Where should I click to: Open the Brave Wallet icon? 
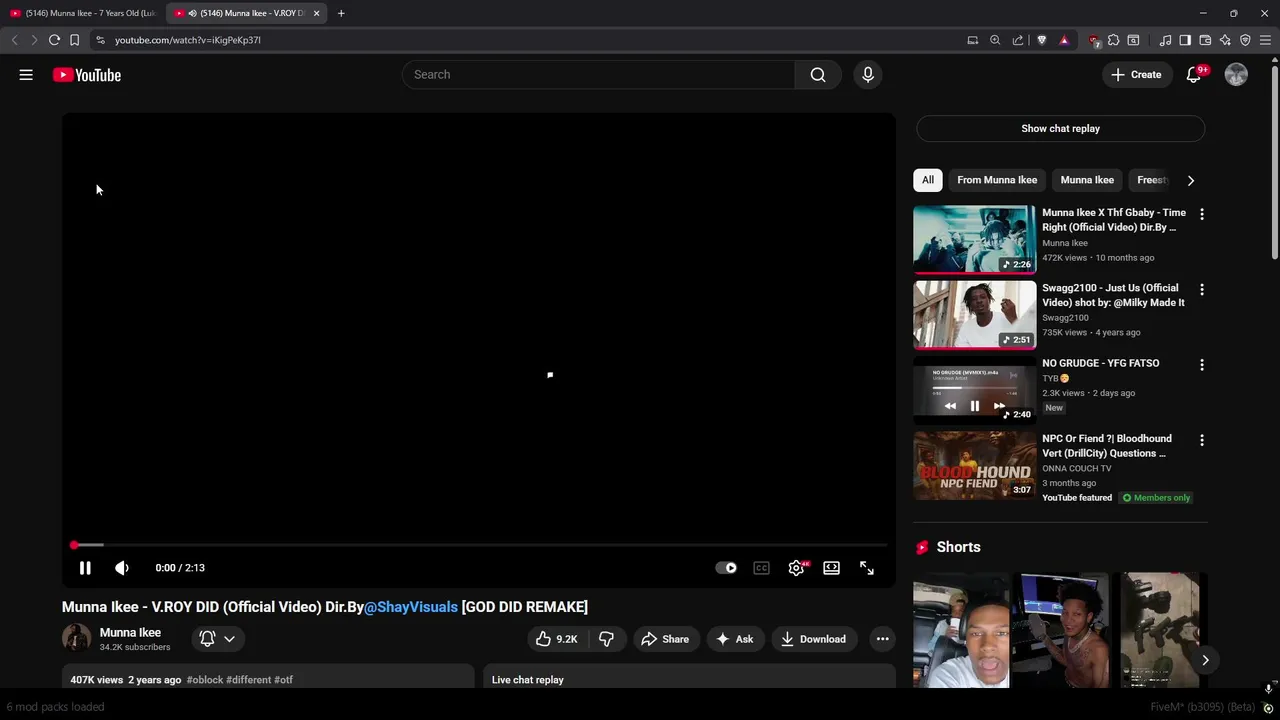click(x=1205, y=40)
